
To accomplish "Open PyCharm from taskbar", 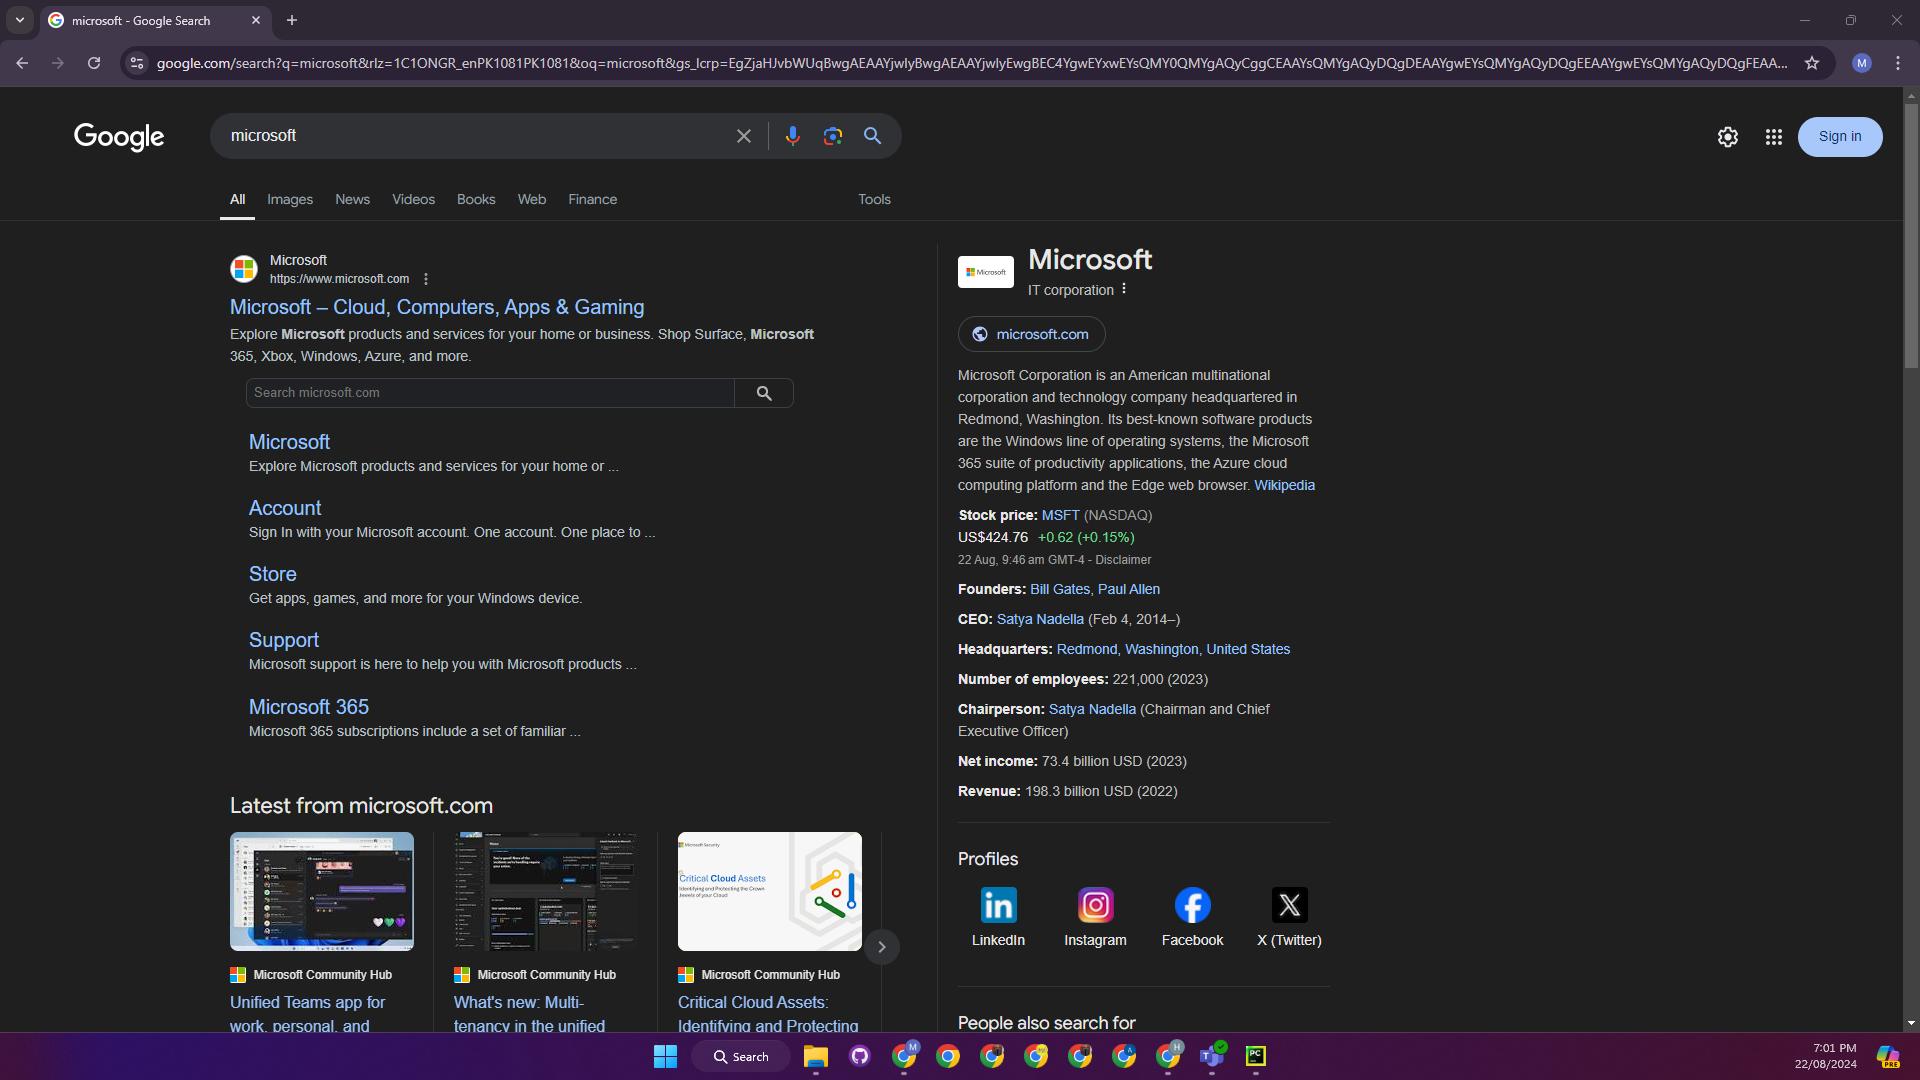I will click(x=1255, y=1056).
